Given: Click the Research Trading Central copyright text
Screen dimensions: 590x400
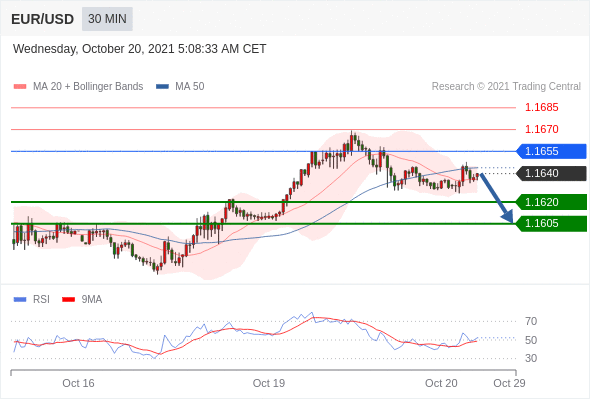Looking at the screenshot, I should coord(506,87).
